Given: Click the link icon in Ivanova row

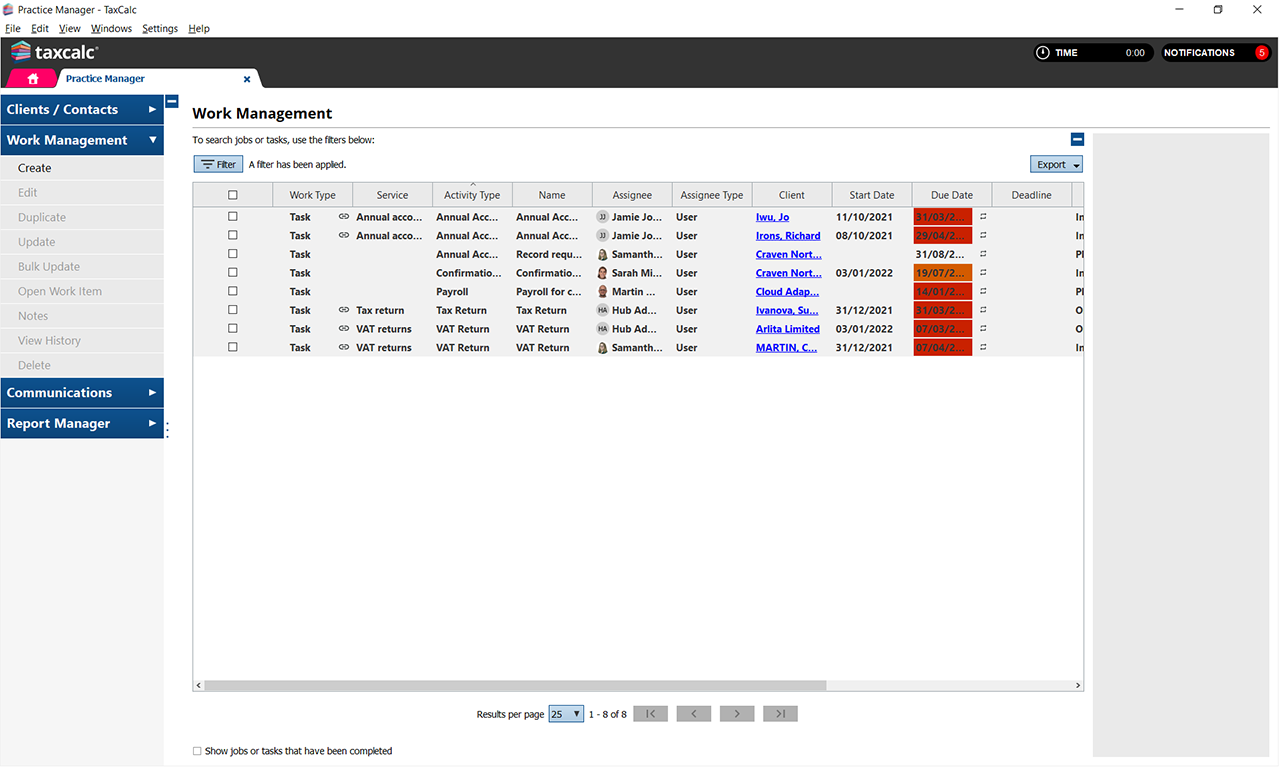Looking at the screenshot, I should [x=344, y=311].
